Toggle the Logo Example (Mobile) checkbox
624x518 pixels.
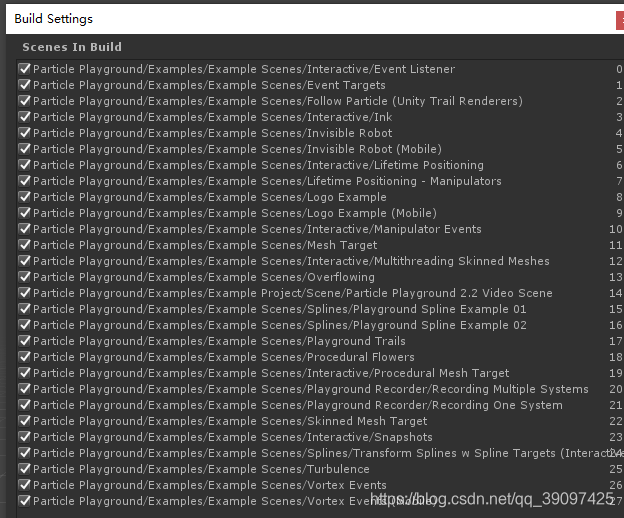(x=25, y=213)
